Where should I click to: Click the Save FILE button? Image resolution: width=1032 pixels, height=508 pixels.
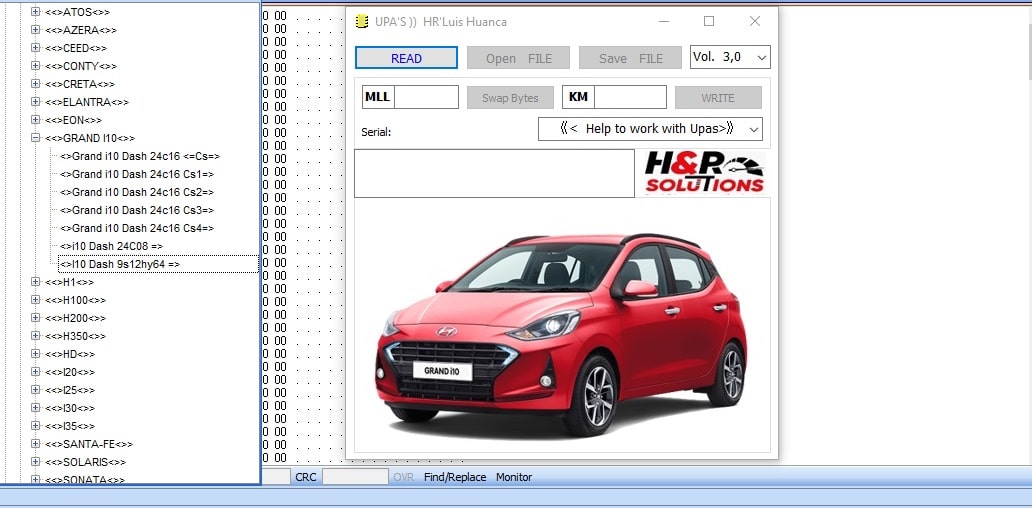coord(630,58)
